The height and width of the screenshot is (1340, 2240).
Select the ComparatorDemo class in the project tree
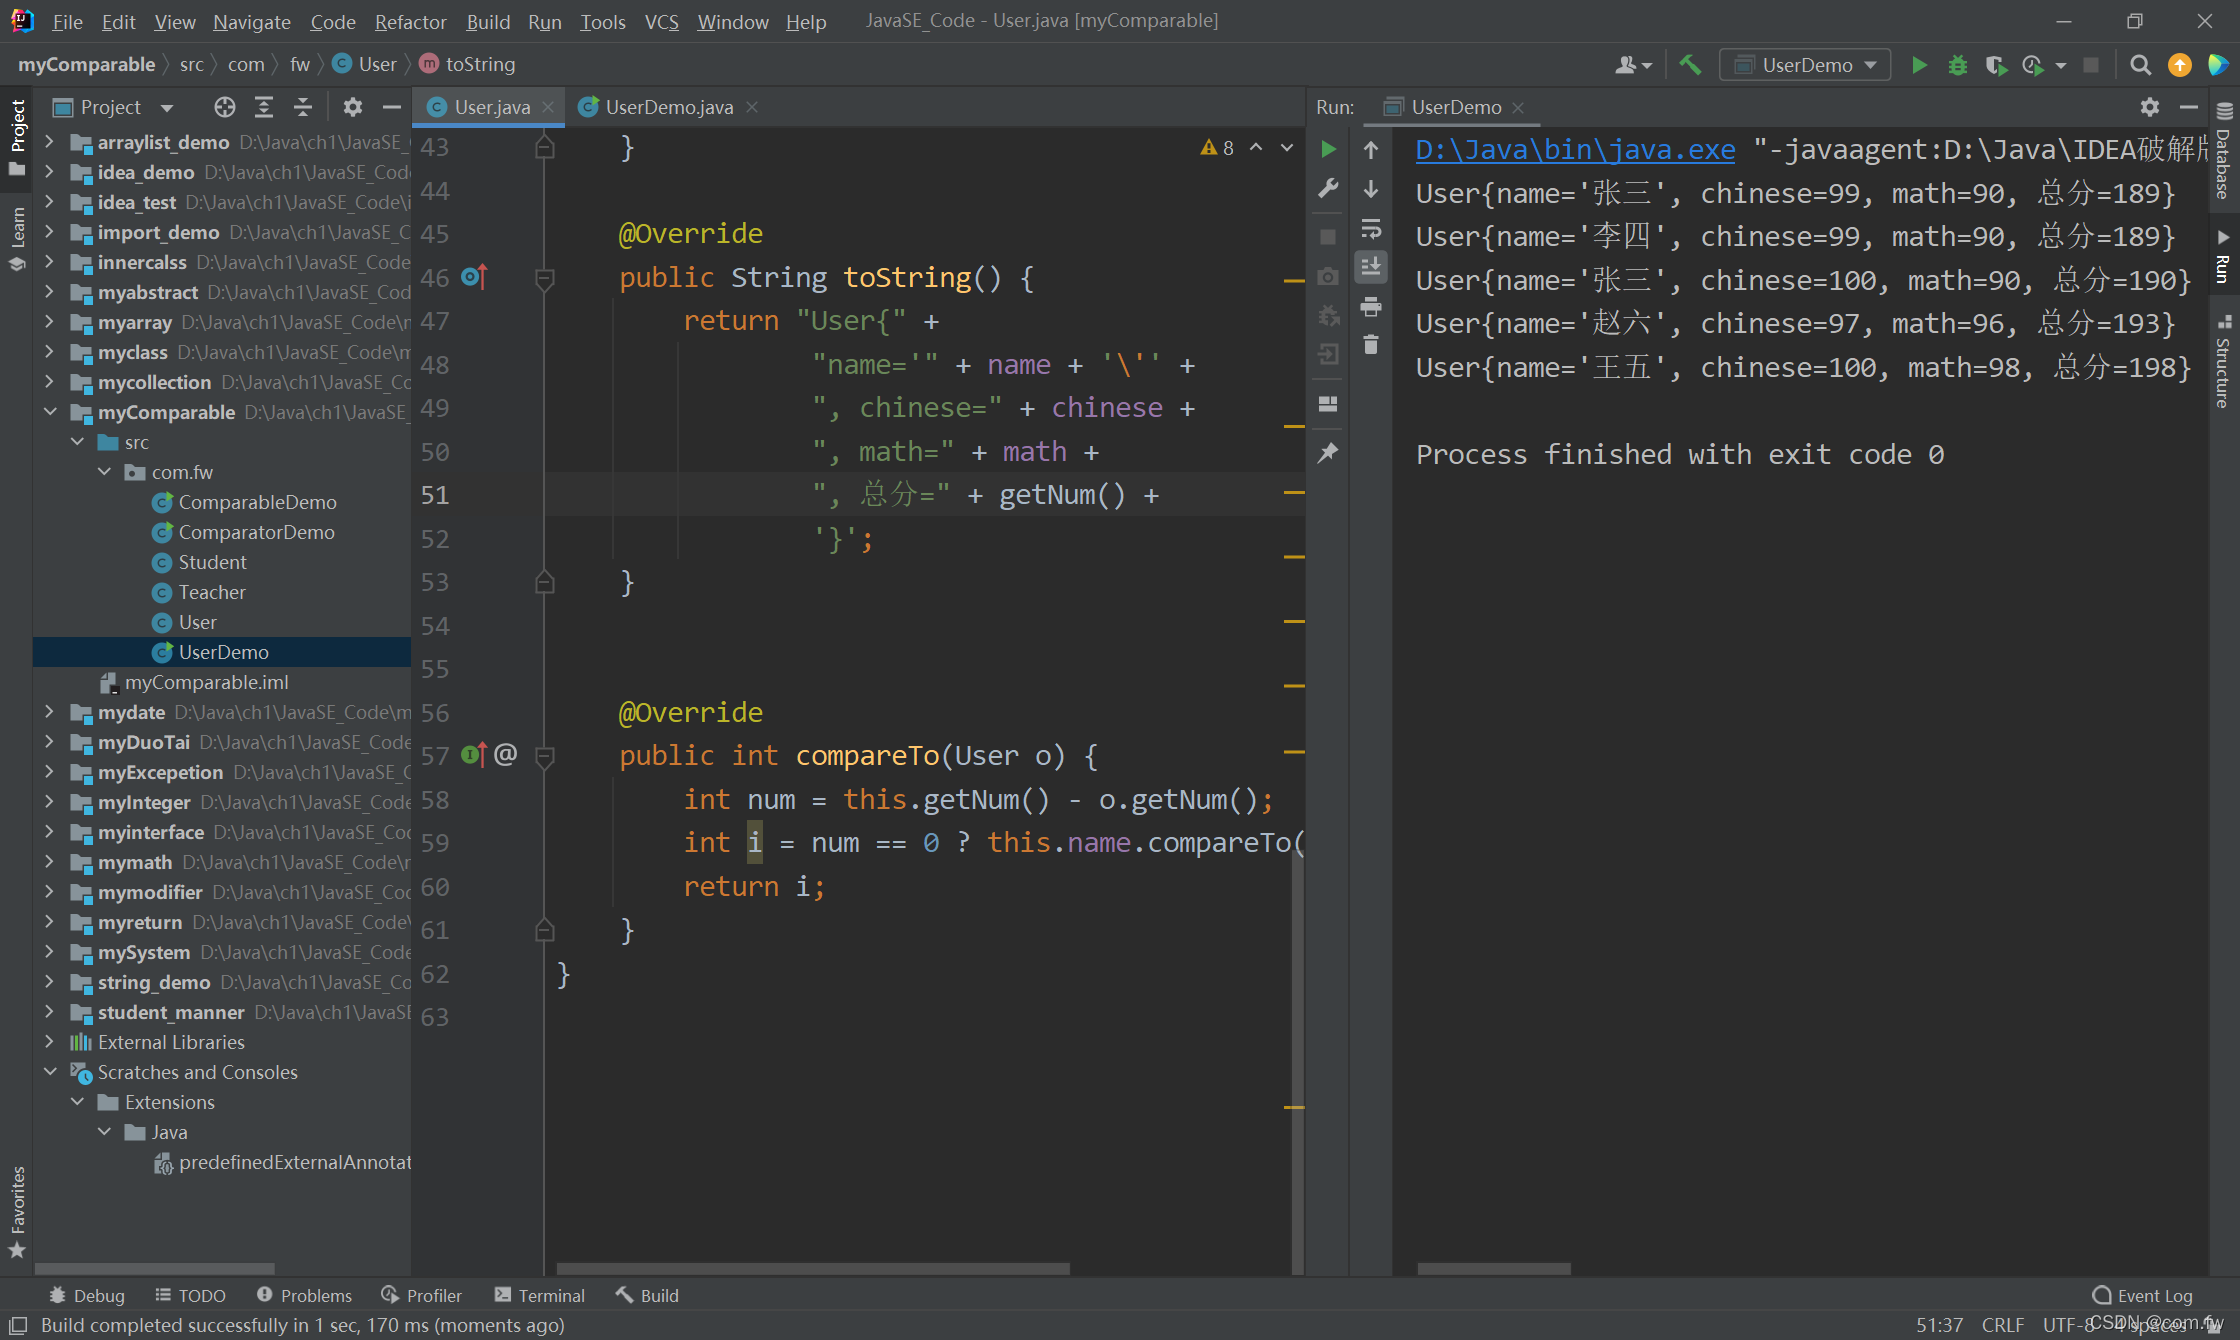[x=256, y=532]
